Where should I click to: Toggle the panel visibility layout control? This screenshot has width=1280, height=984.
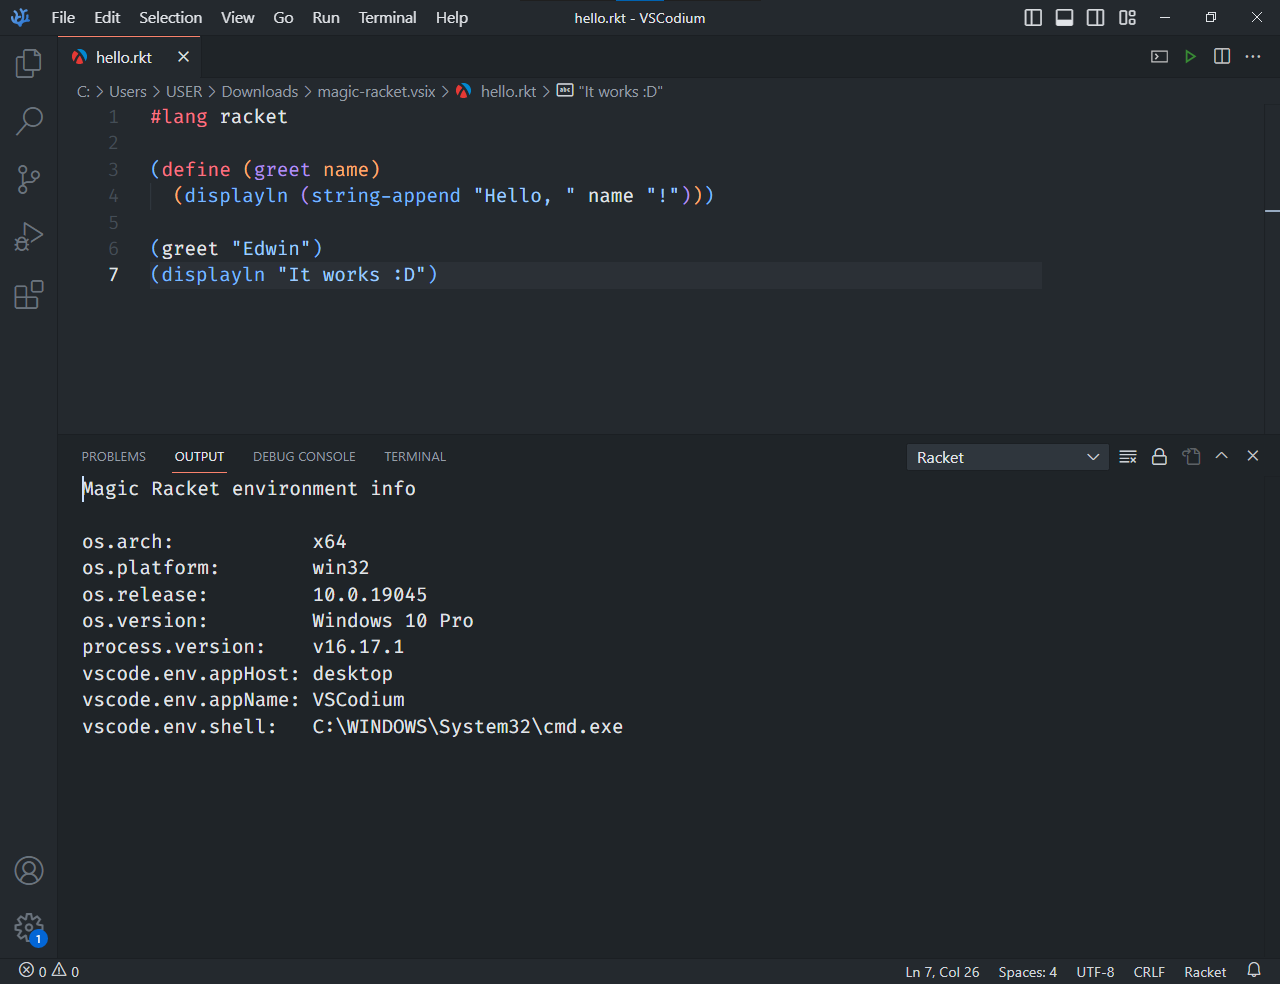point(1063,17)
